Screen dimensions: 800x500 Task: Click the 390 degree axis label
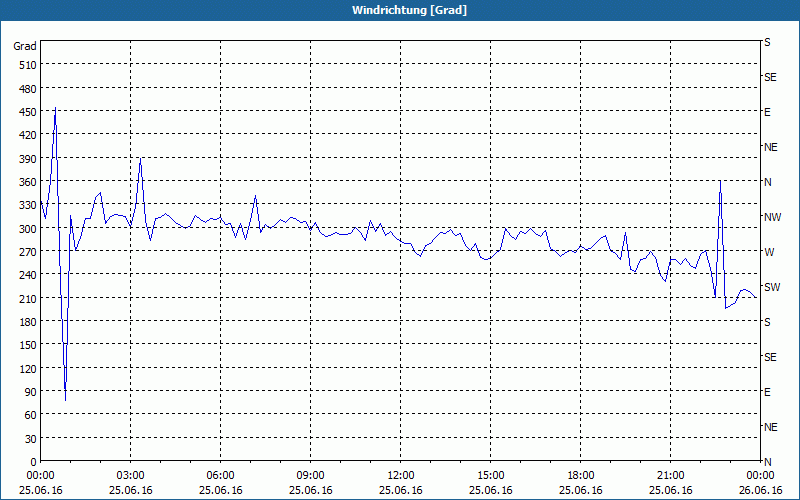[x=29, y=159]
